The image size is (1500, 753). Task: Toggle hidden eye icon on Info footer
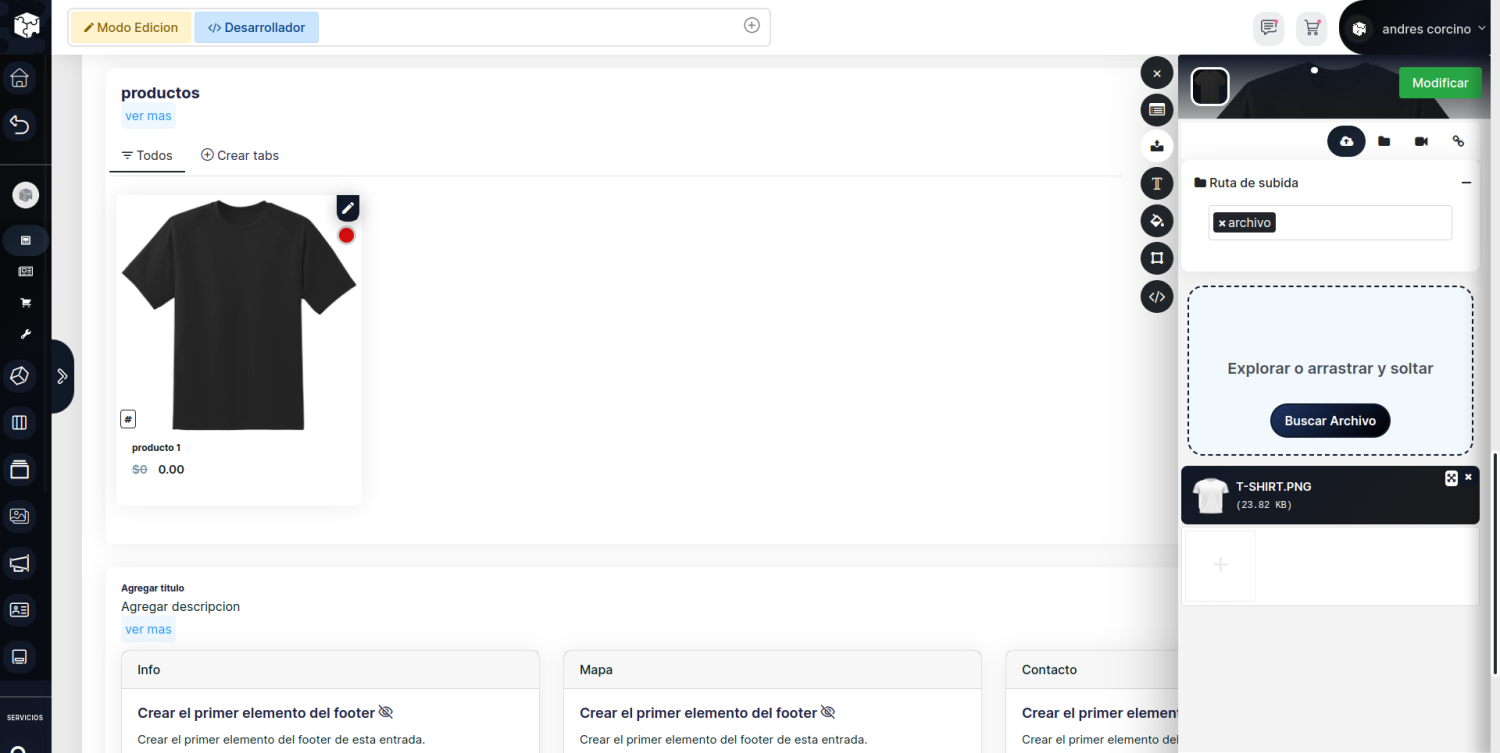pyautogui.click(x=386, y=712)
